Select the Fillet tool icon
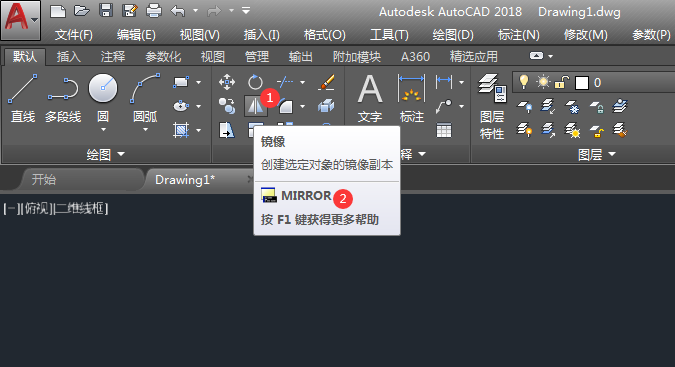 (x=285, y=106)
